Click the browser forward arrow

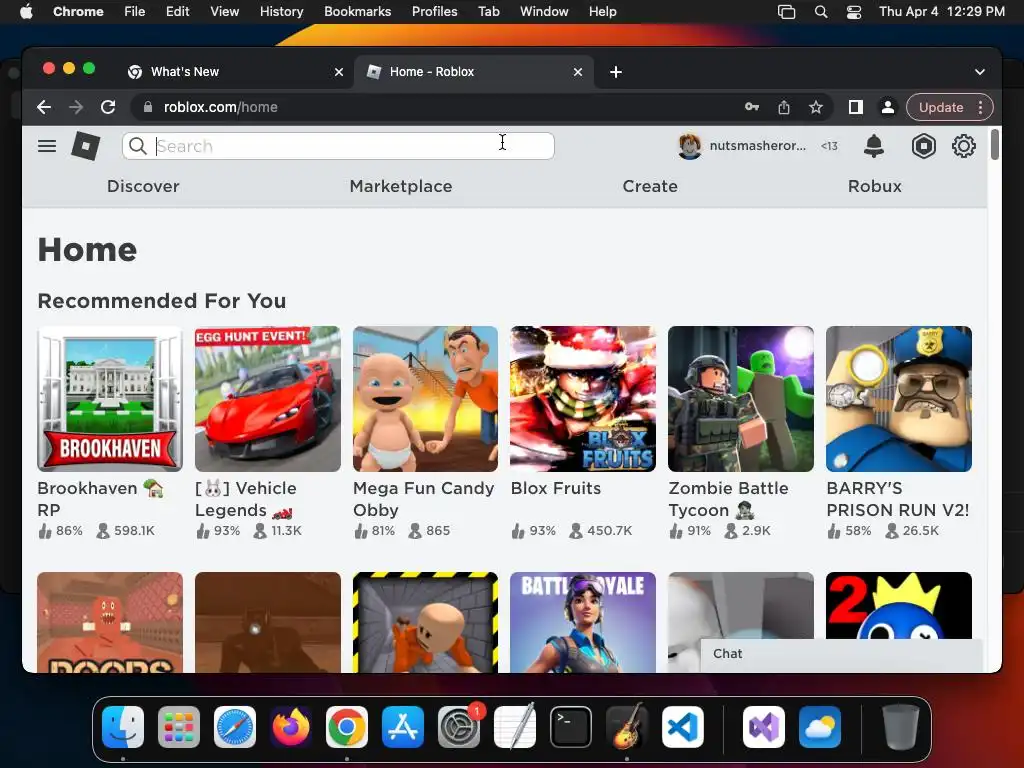76,107
